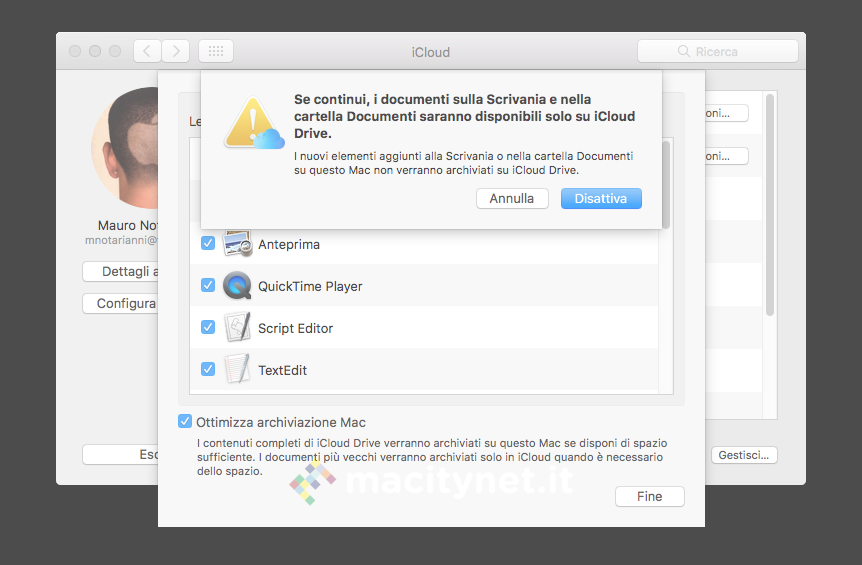This screenshot has height=565, width=862.
Task: Uncheck the Anteprima checkbox
Action: pyautogui.click(x=208, y=243)
